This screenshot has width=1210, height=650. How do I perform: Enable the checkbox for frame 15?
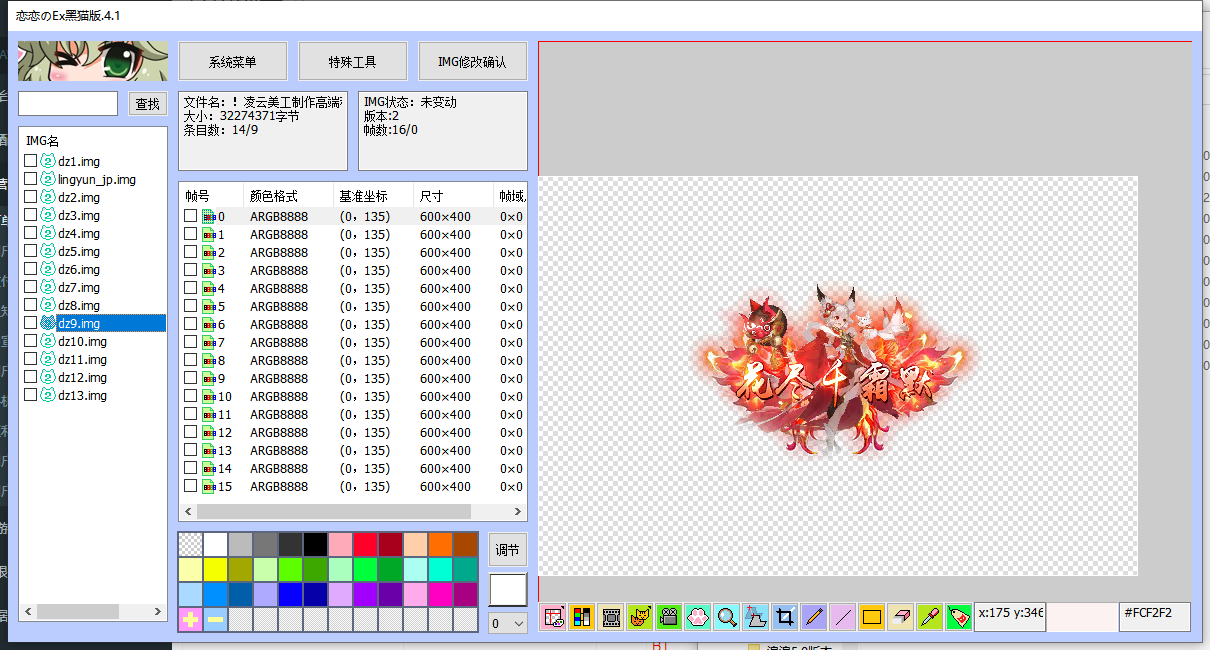[189, 486]
